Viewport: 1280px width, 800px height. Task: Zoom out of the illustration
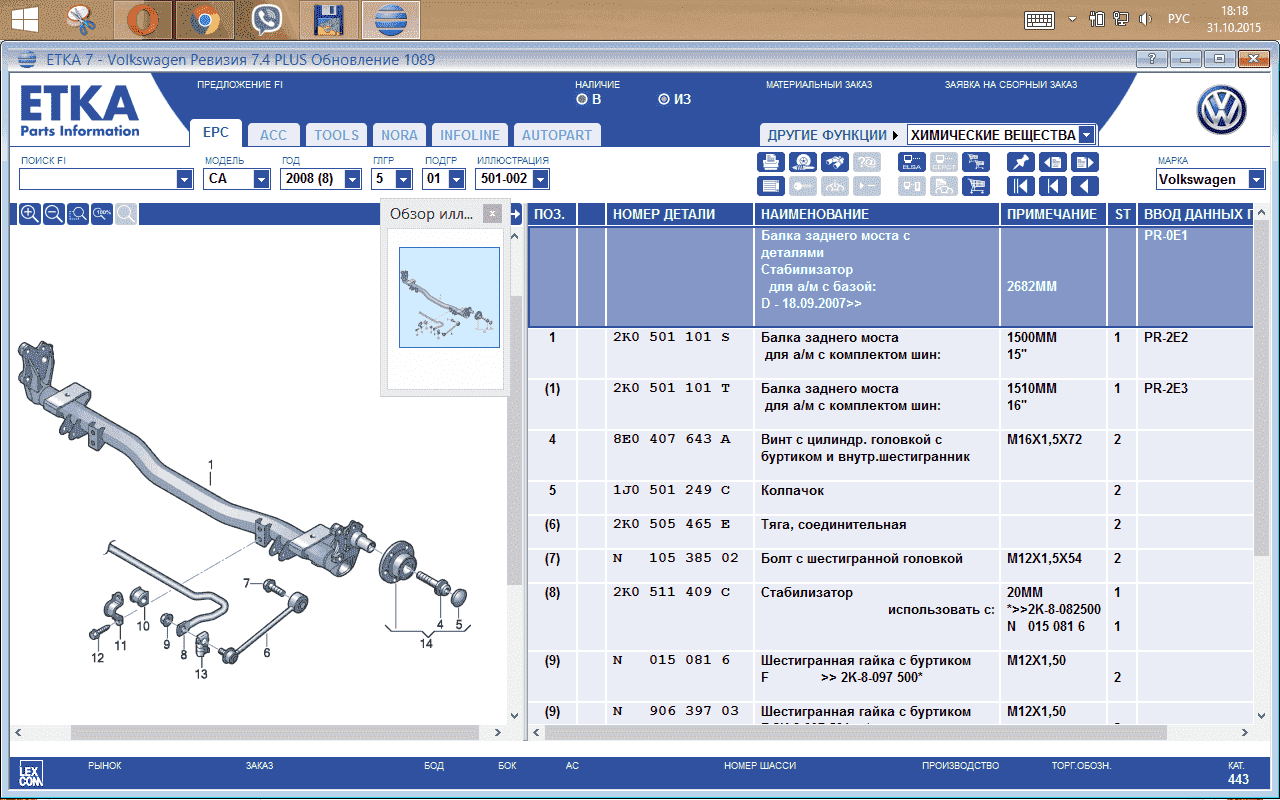tap(54, 213)
